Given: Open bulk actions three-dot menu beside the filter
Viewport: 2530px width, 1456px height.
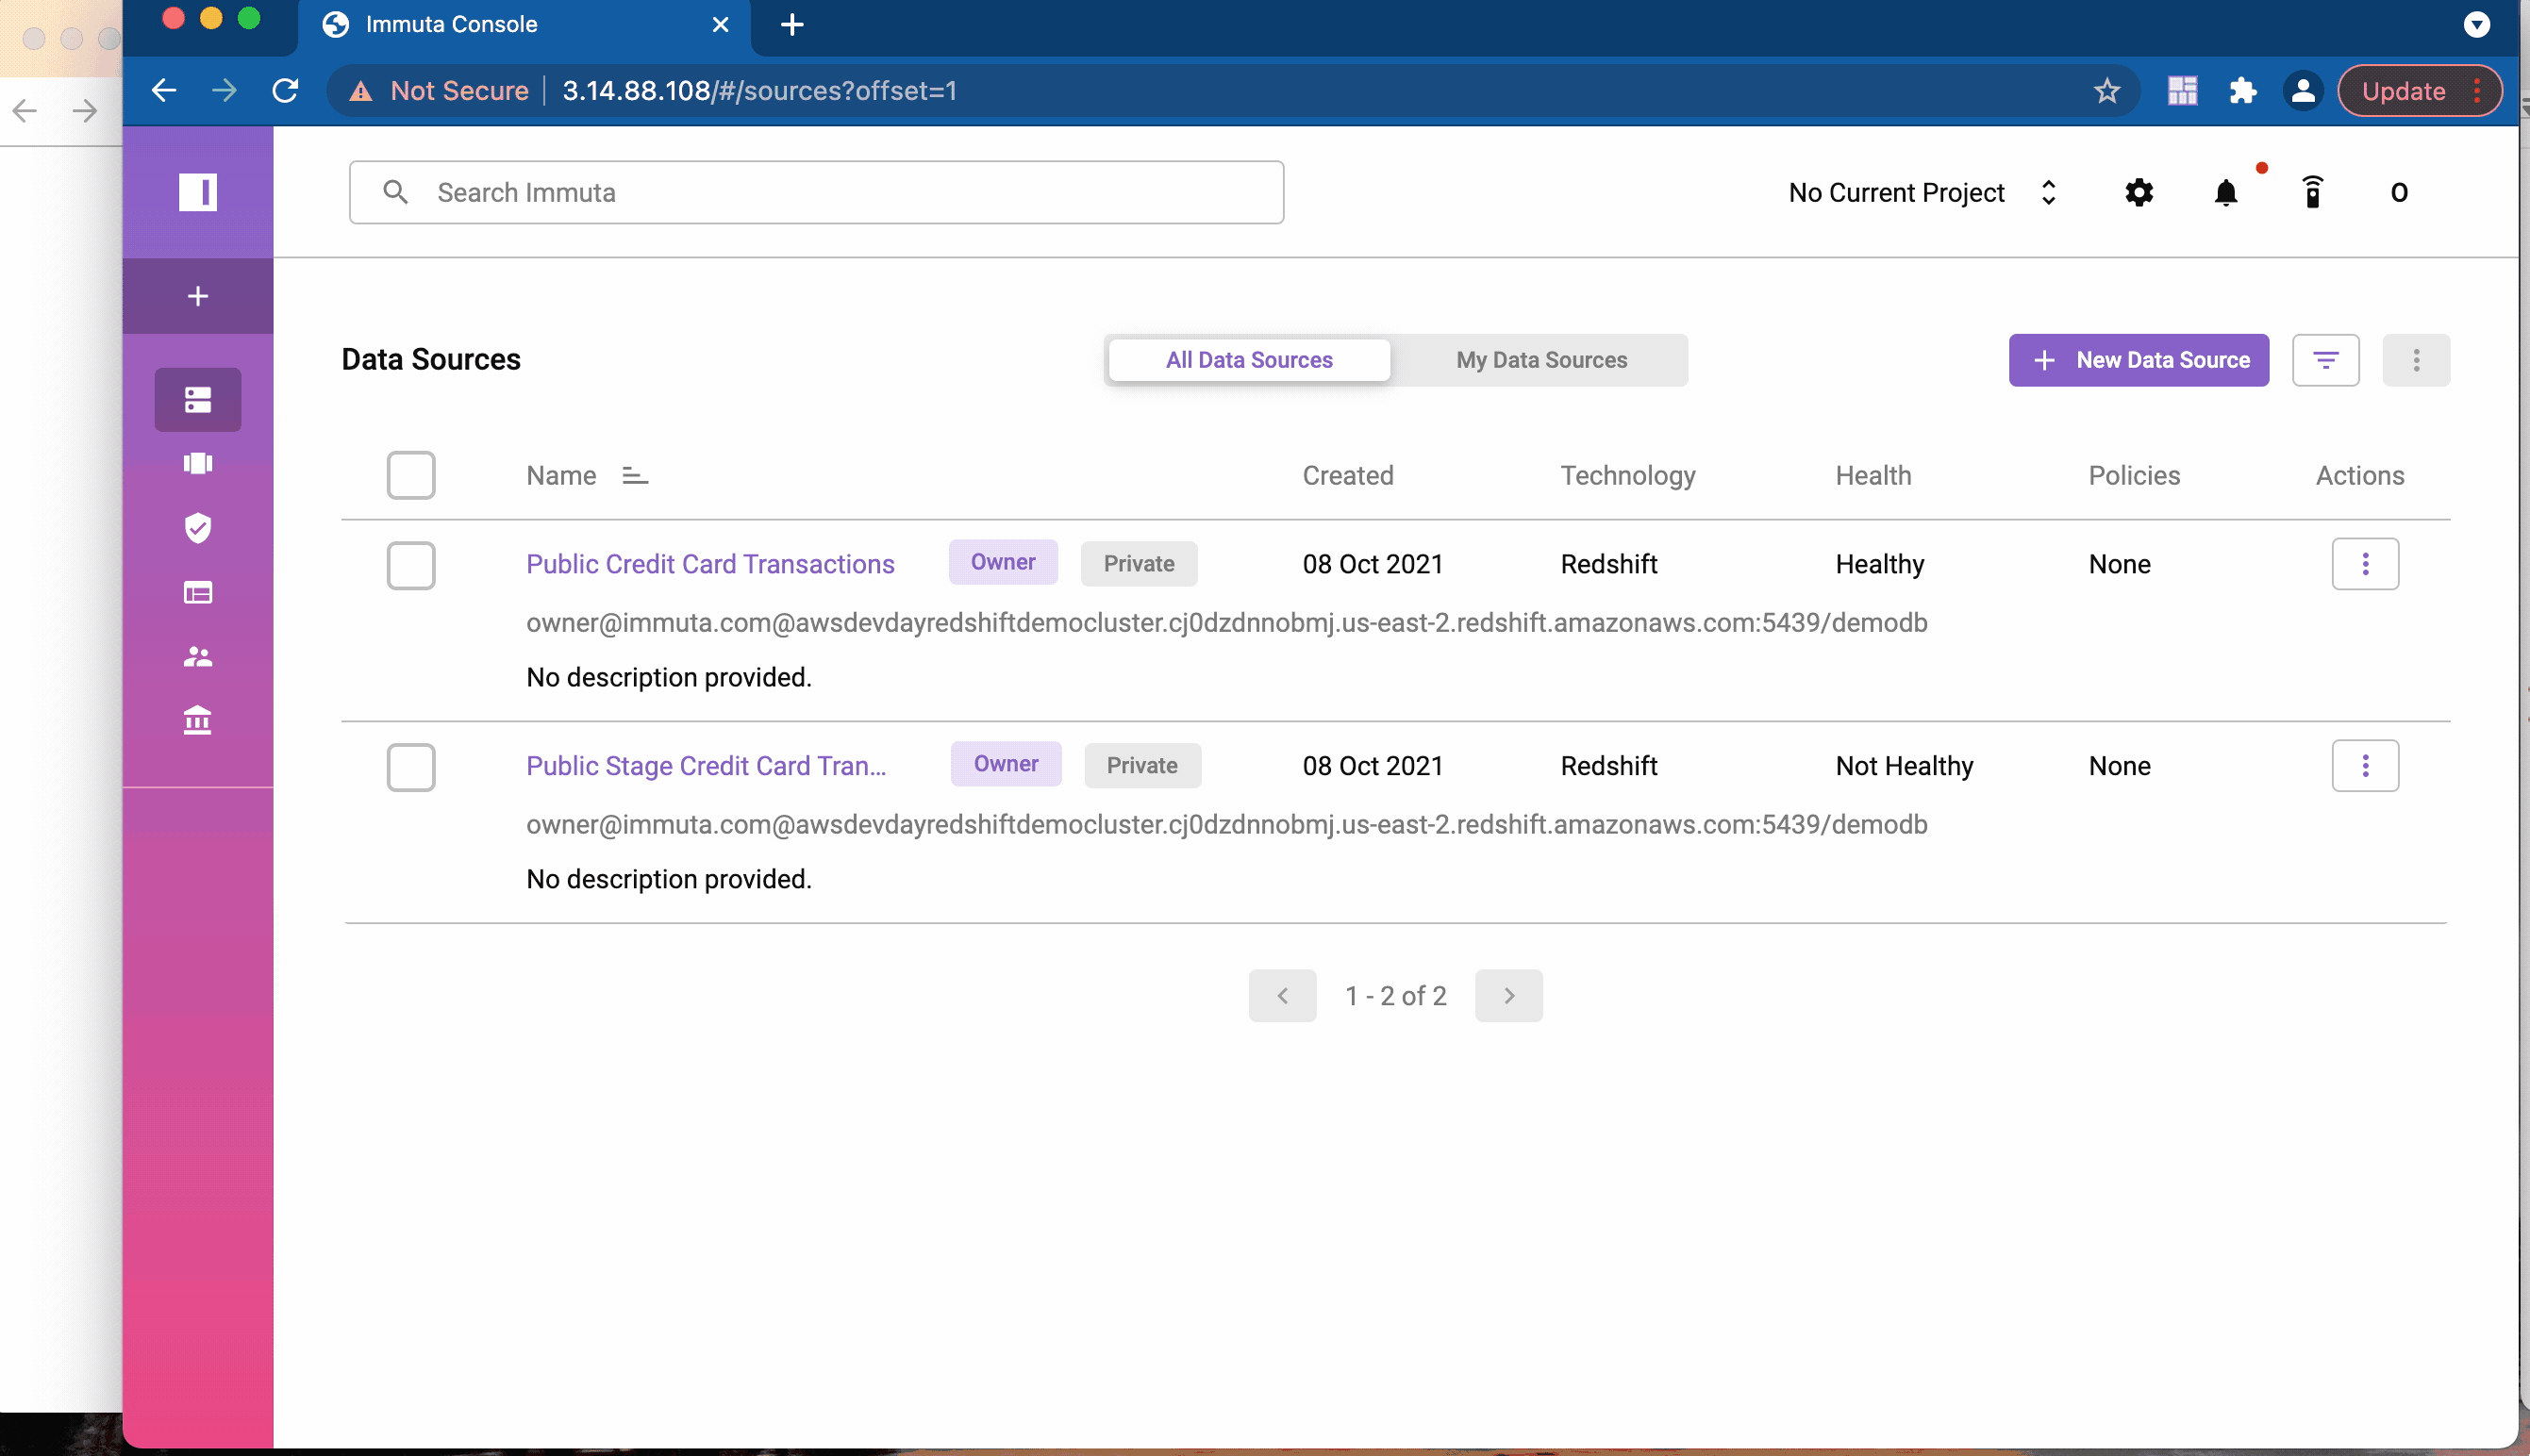Looking at the screenshot, I should point(2416,360).
